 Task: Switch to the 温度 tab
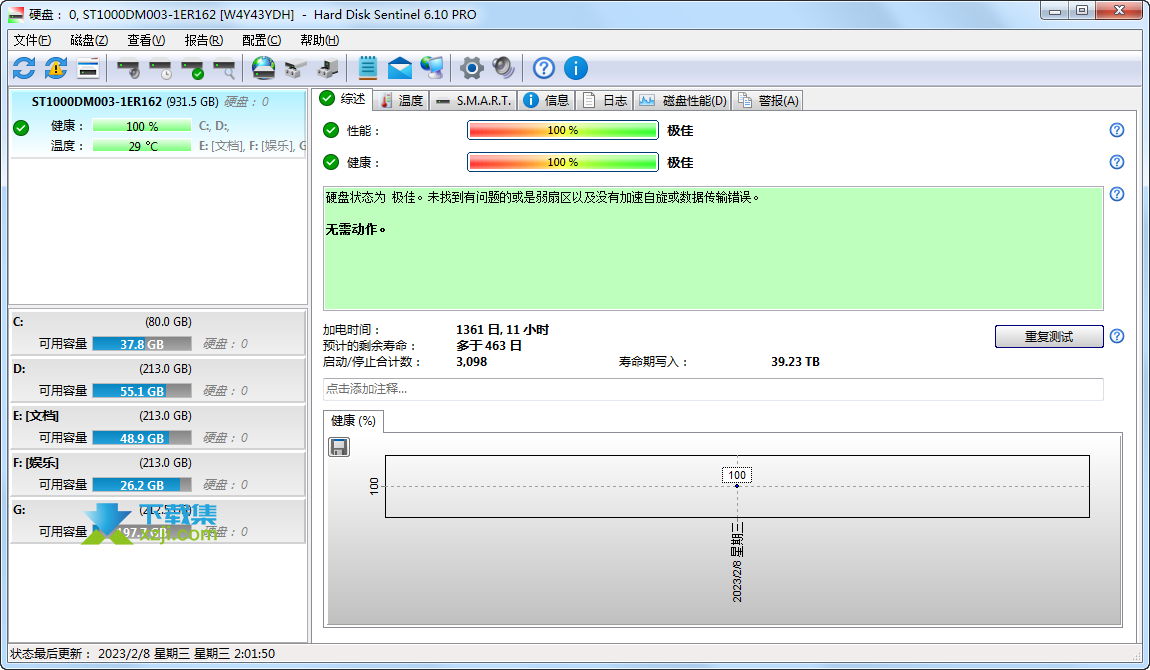pyautogui.click(x=401, y=100)
